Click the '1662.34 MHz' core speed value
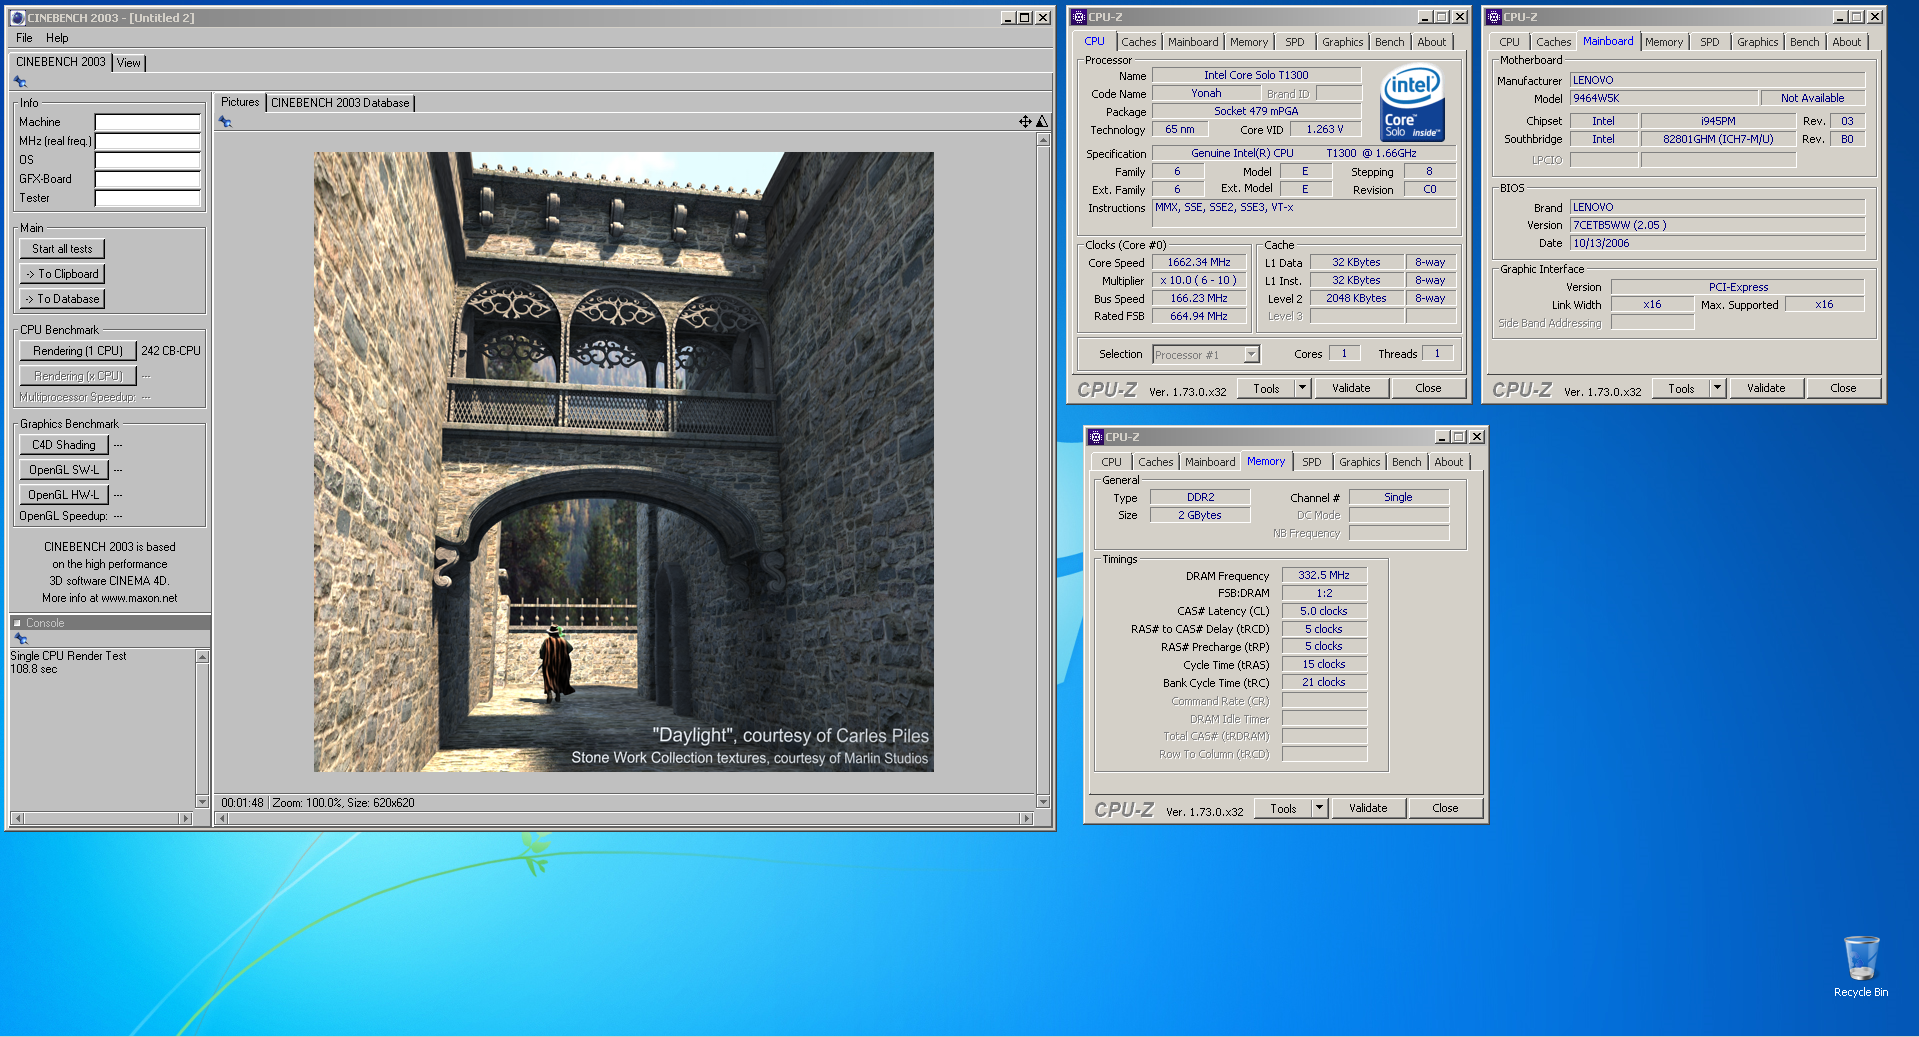This screenshot has height=1037, width=1919. pos(1199,262)
